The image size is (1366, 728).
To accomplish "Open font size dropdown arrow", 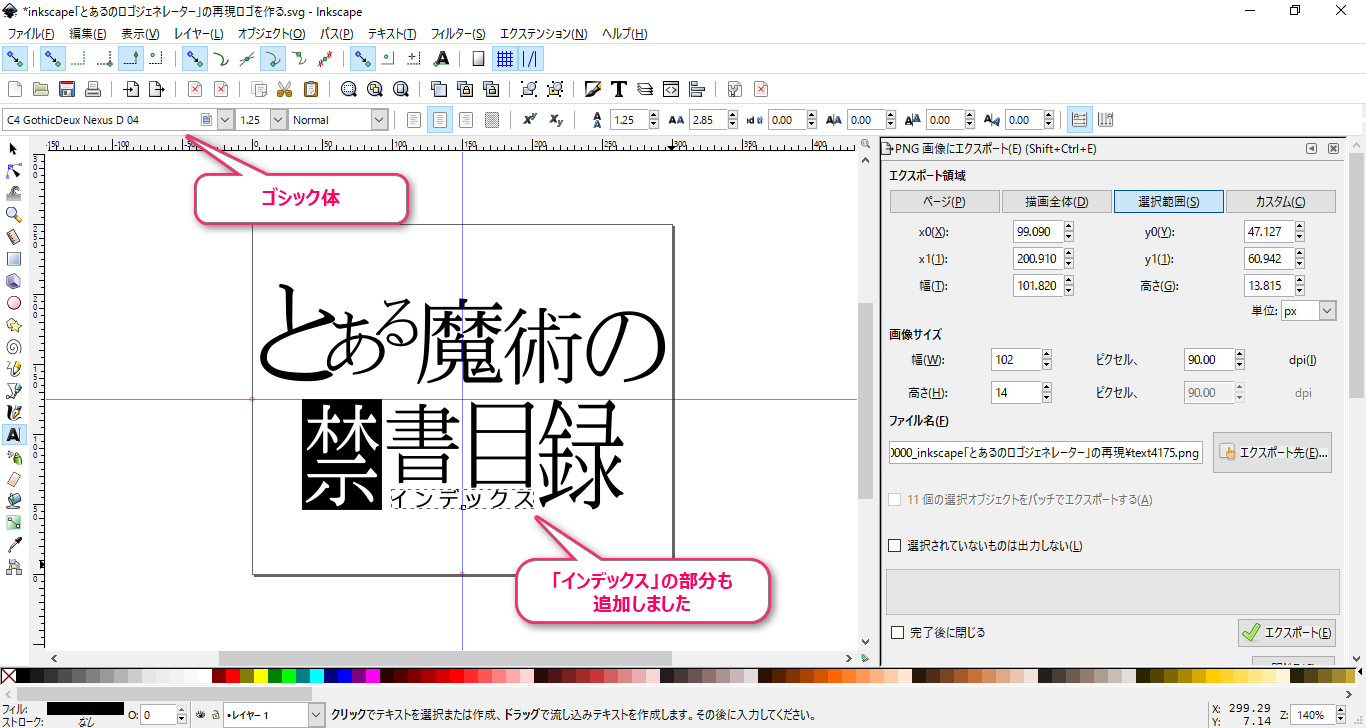I will pos(279,120).
